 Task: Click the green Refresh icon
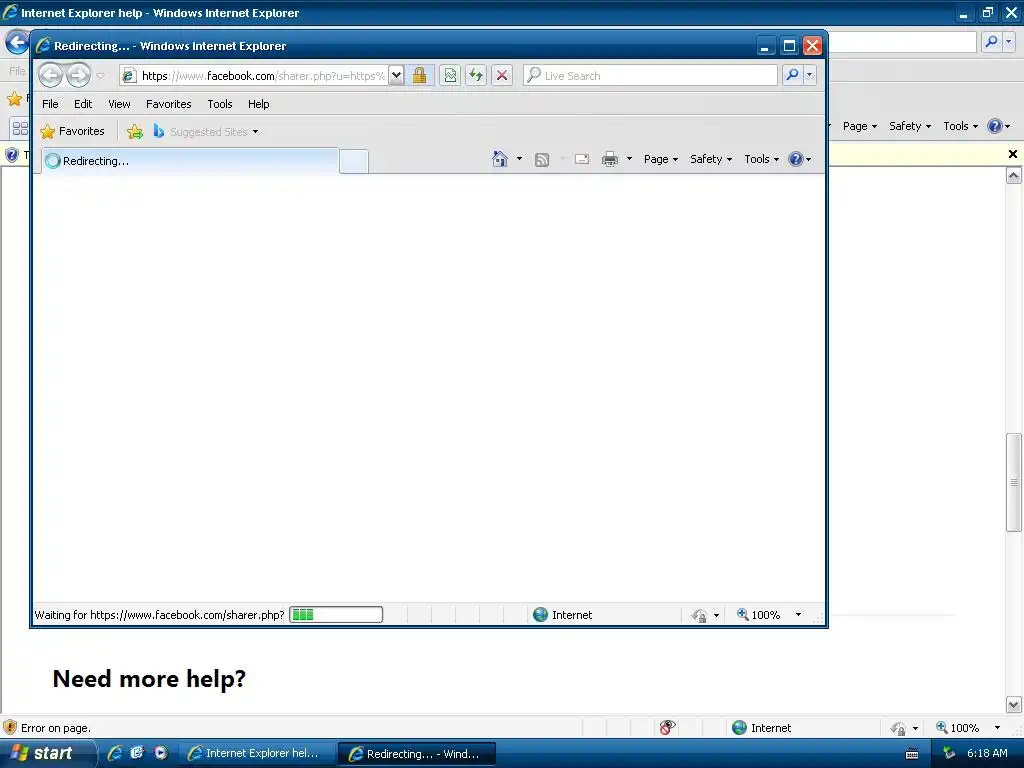pyautogui.click(x=476, y=76)
